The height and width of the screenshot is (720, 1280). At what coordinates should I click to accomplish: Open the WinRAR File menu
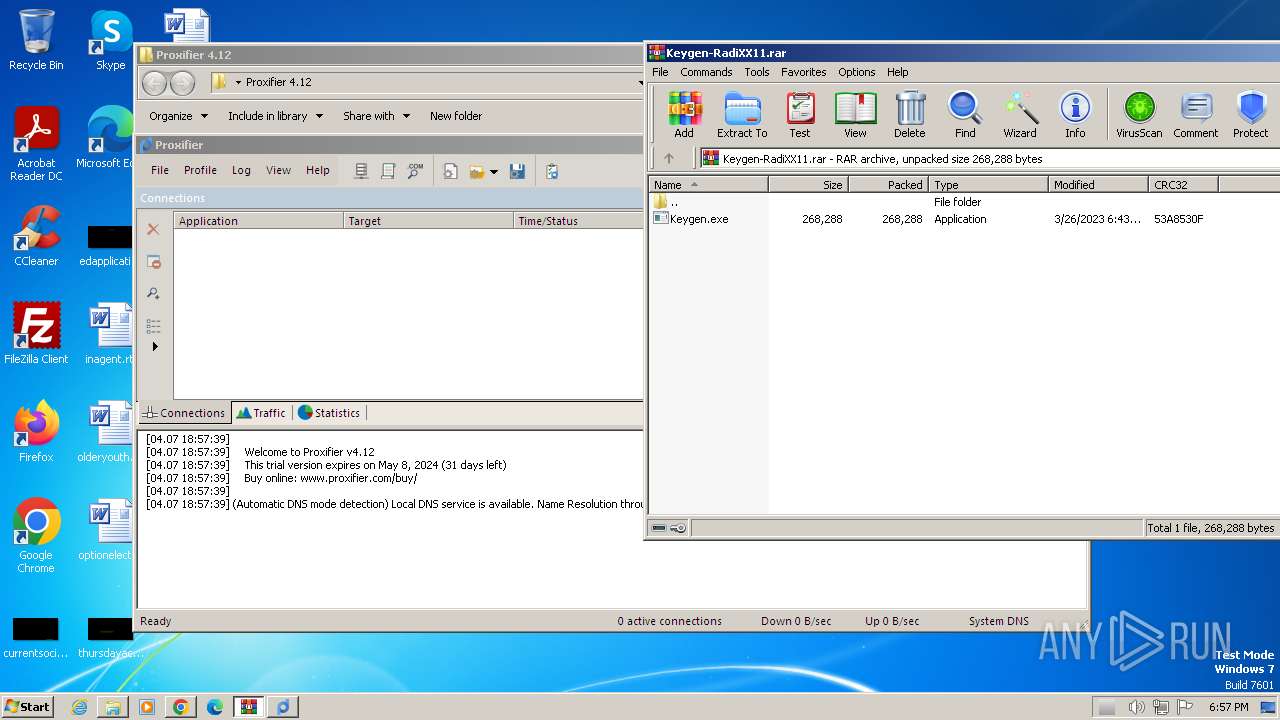coord(660,72)
